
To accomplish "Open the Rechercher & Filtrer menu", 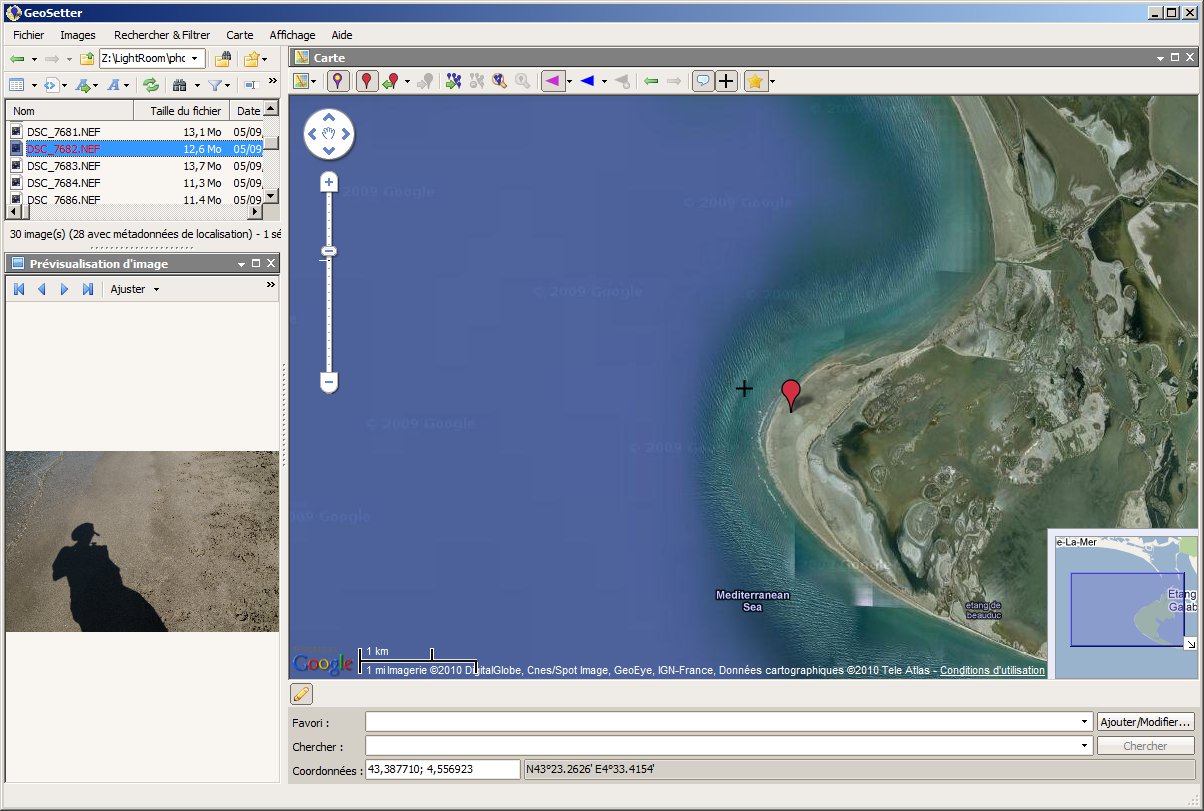I will coord(162,35).
